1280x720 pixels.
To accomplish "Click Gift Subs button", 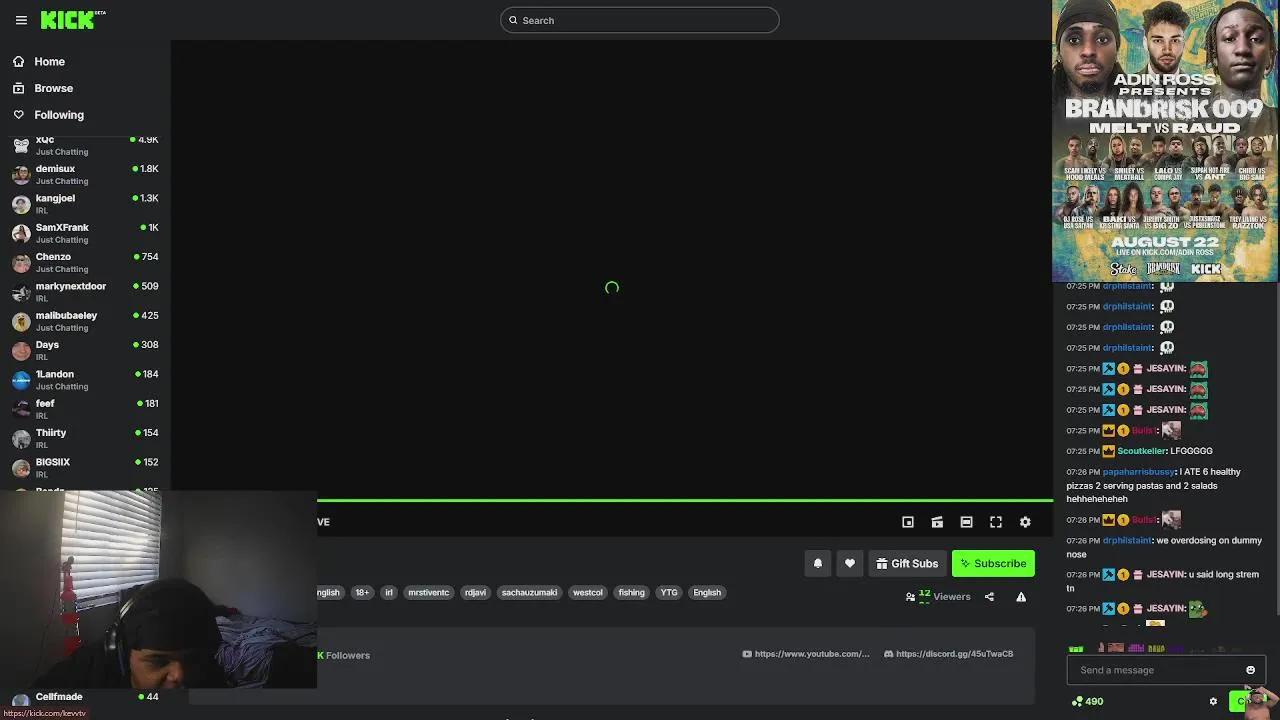I will point(907,563).
